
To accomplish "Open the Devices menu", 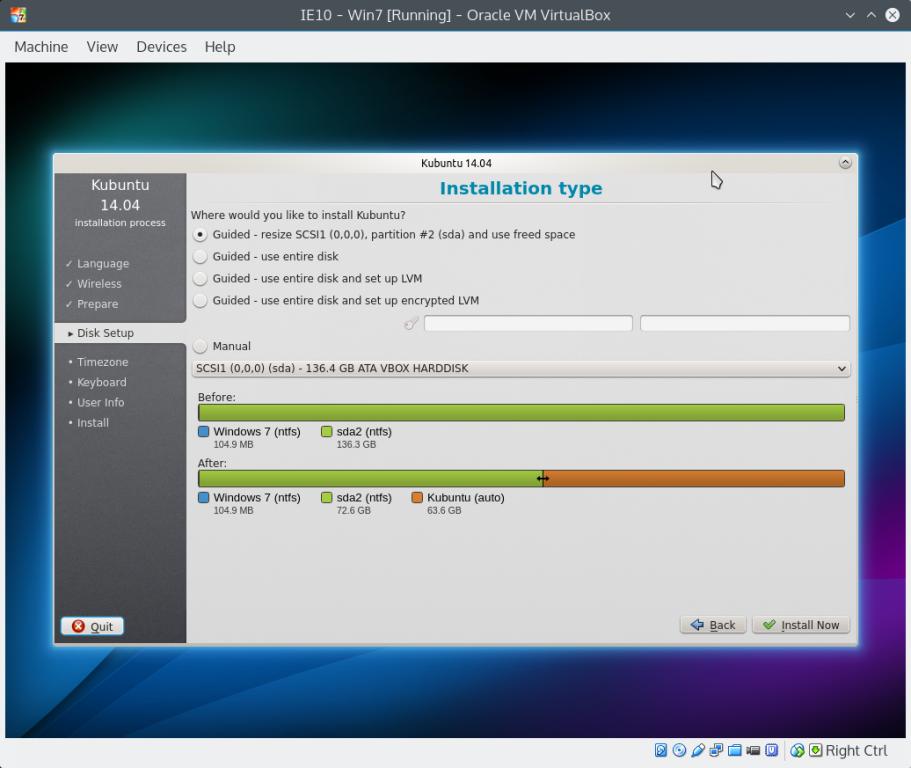I will coord(161,47).
